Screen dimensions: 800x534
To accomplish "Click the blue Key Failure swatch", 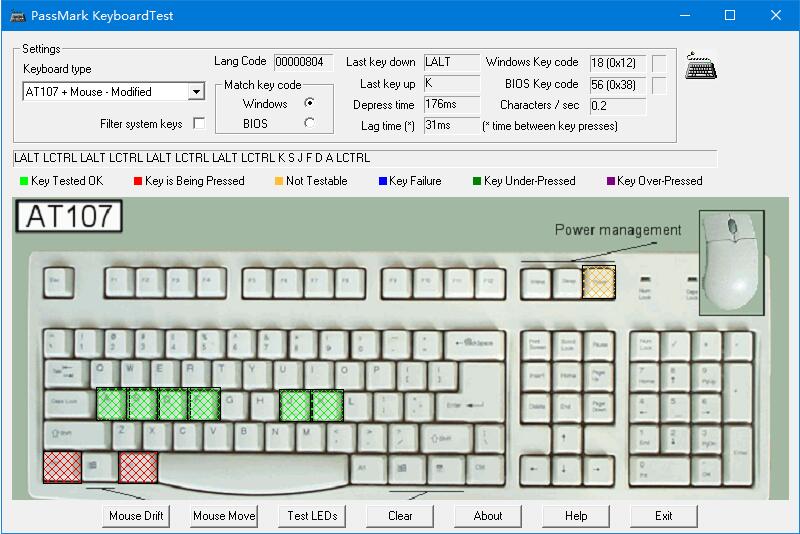I will click(x=383, y=181).
